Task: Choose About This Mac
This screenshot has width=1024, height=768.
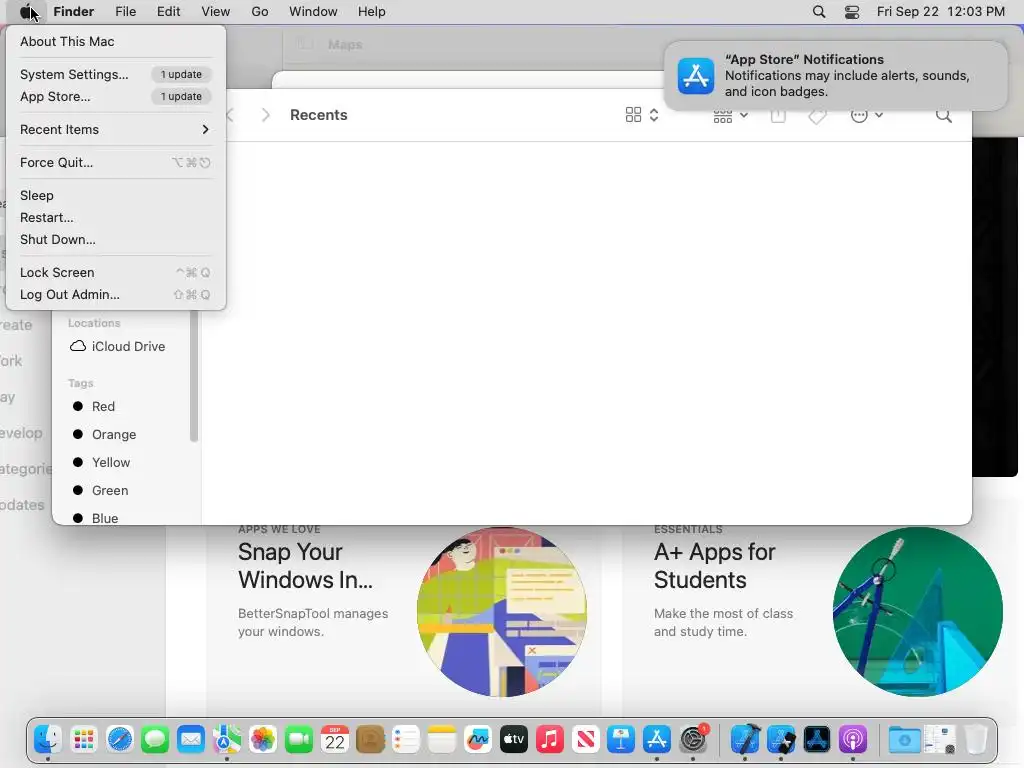Action: (116, 41)
